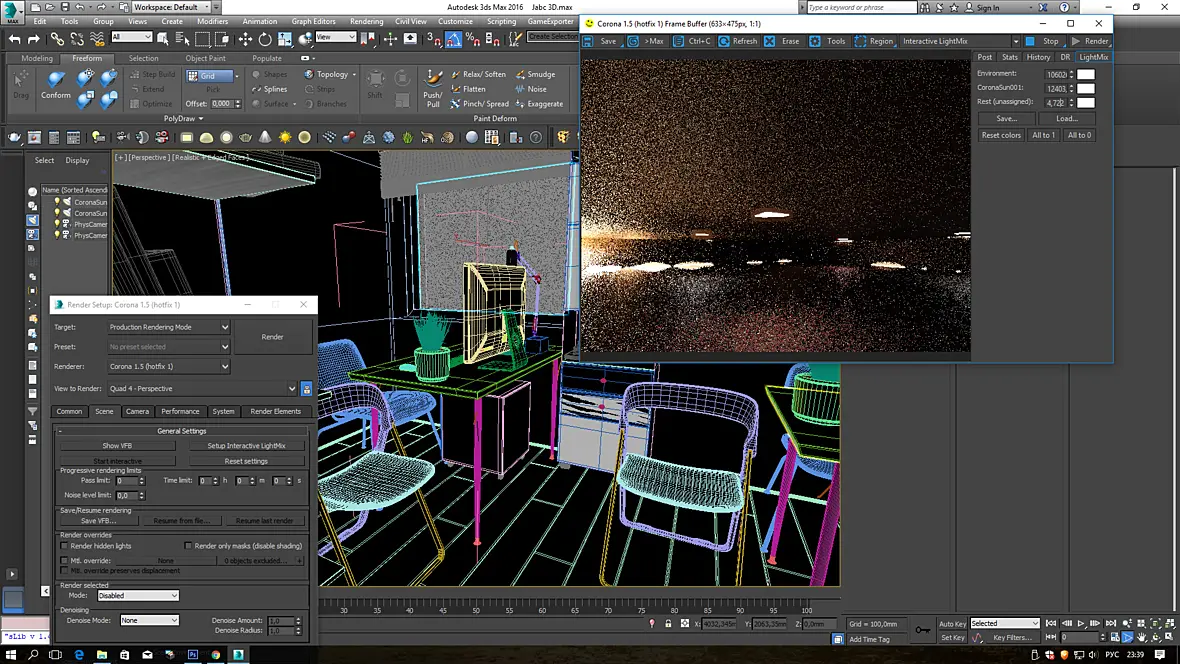Open Render selected Mode dropdown

(138, 595)
